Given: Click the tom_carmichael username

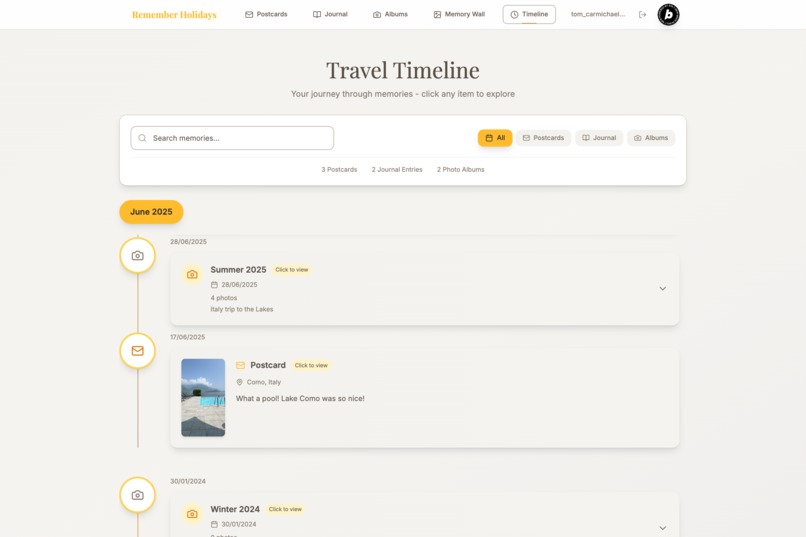Looking at the screenshot, I should pos(598,14).
